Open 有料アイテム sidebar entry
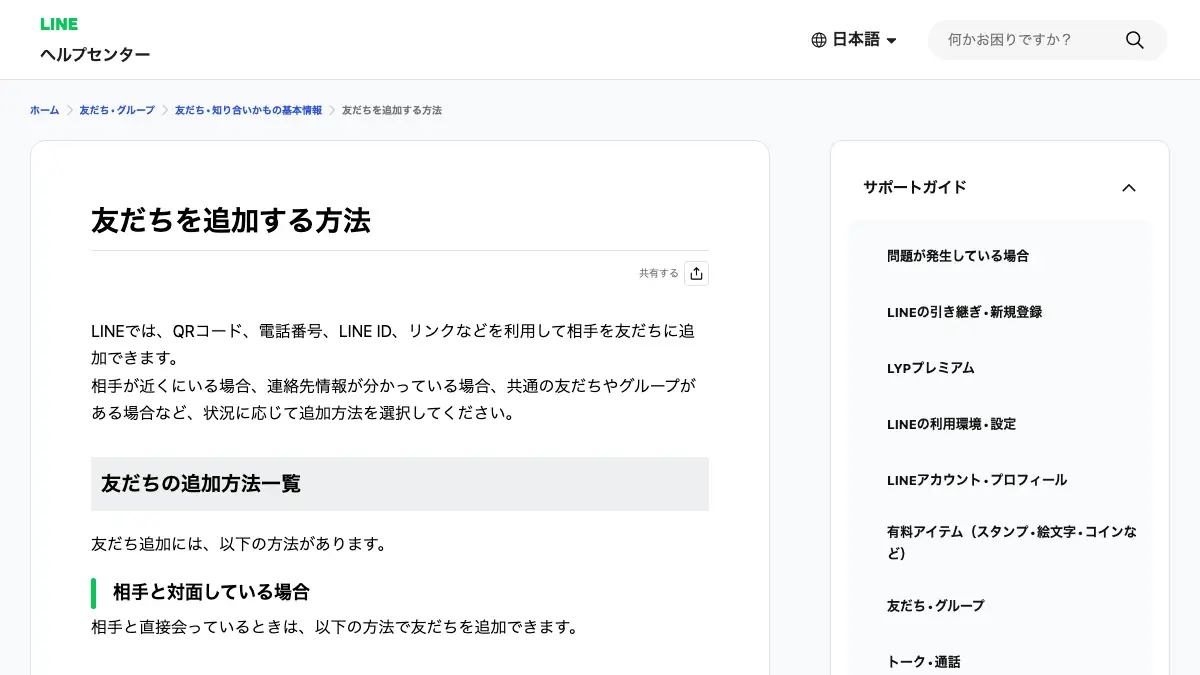The width and height of the screenshot is (1200, 675). pos(1012,542)
